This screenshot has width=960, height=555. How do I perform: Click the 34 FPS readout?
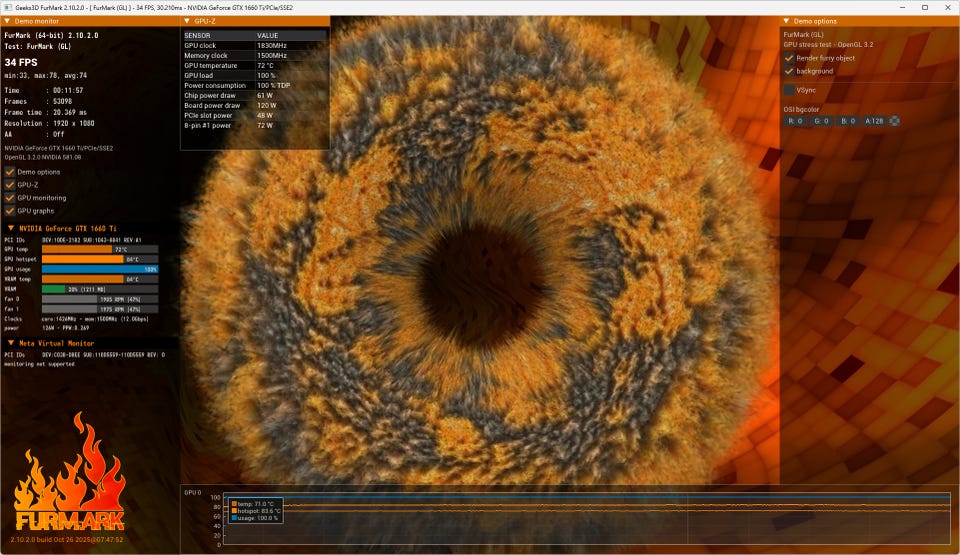(x=21, y=62)
